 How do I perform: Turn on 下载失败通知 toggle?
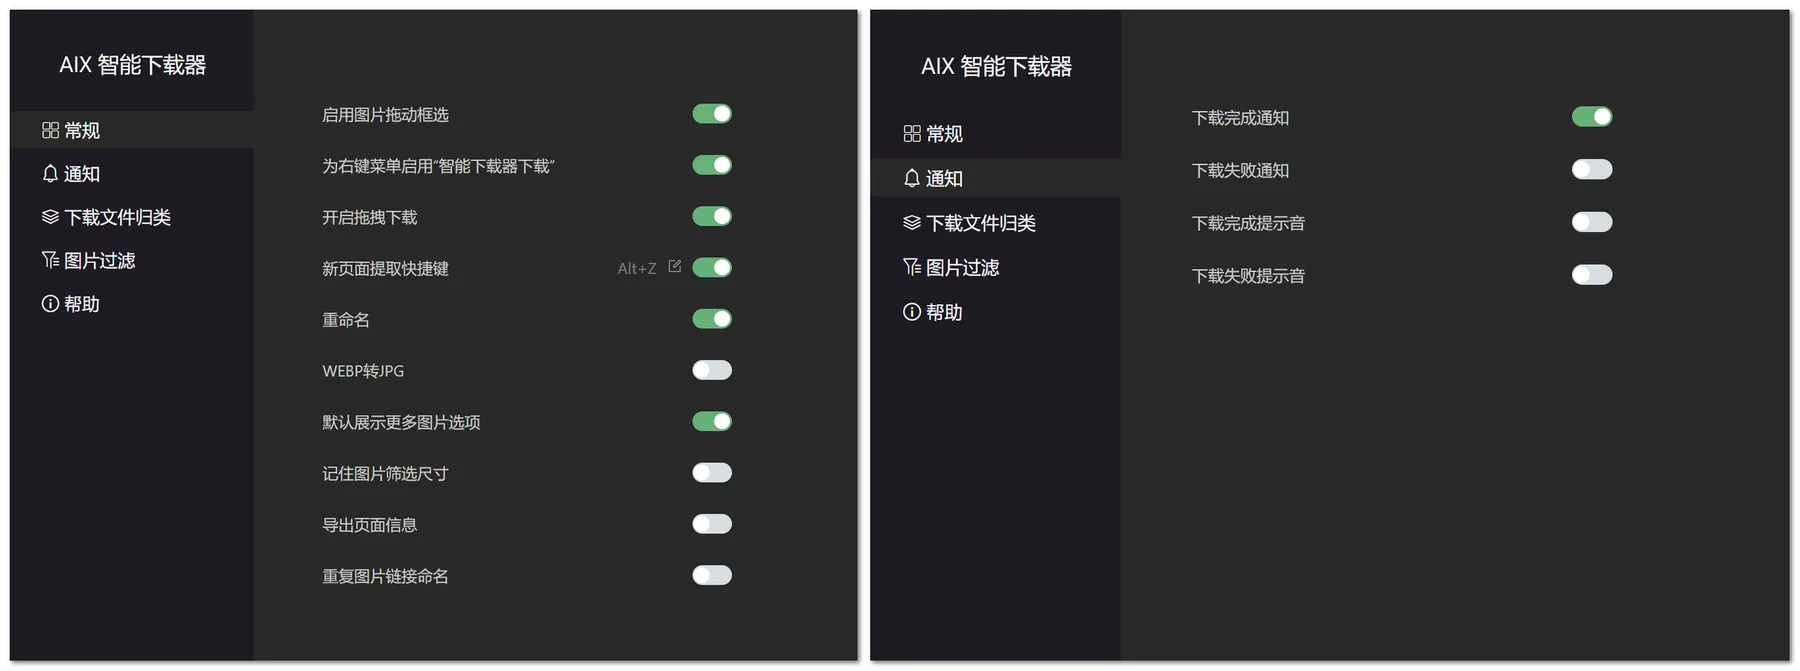(1592, 170)
